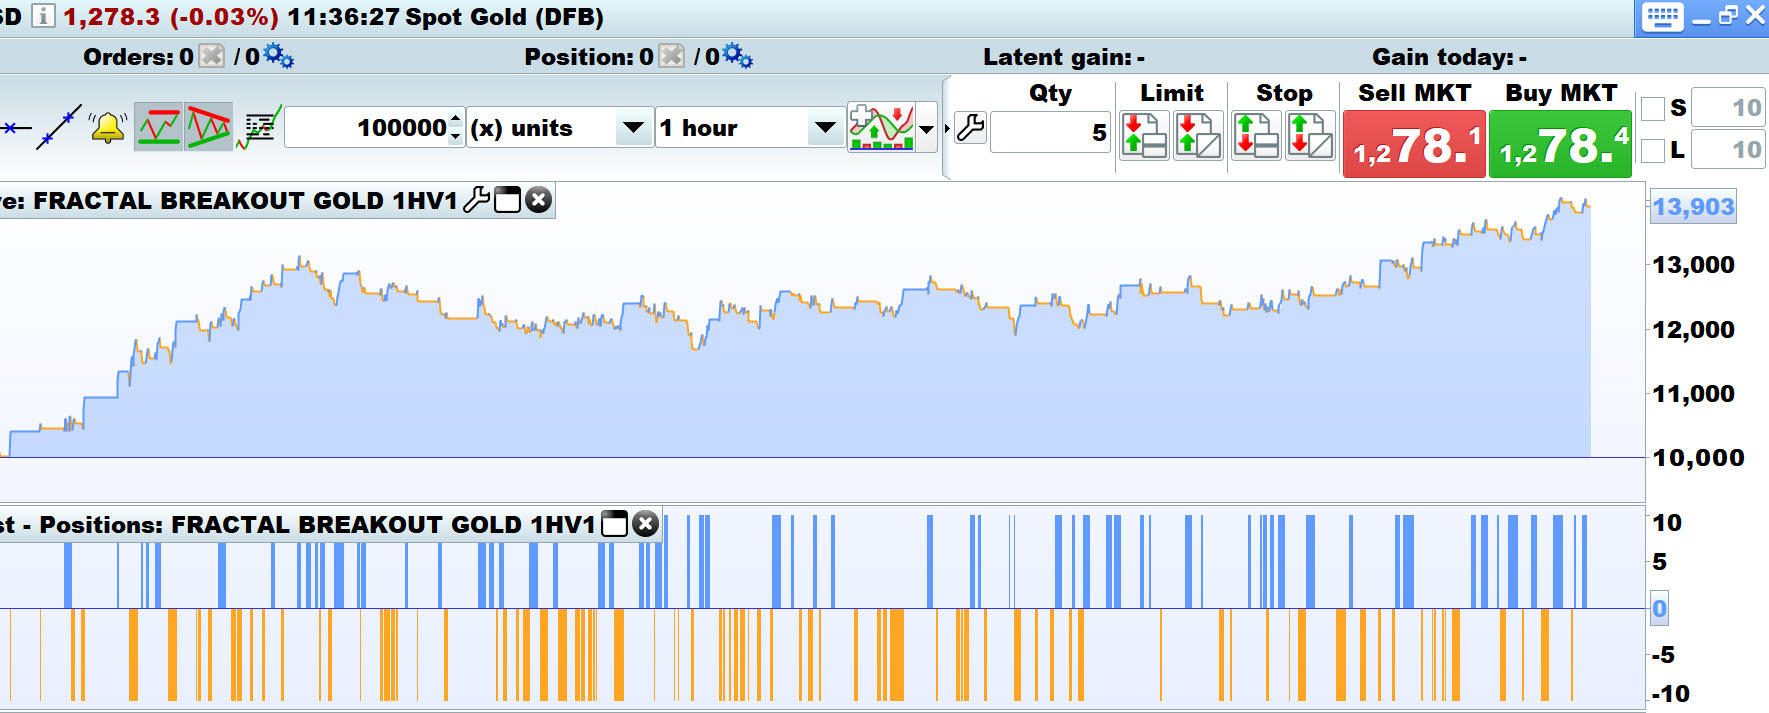The width and height of the screenshot is (1769, 713).
Task: Increase the 100000 value with up stepper
Action: click(x=456, y=119)
